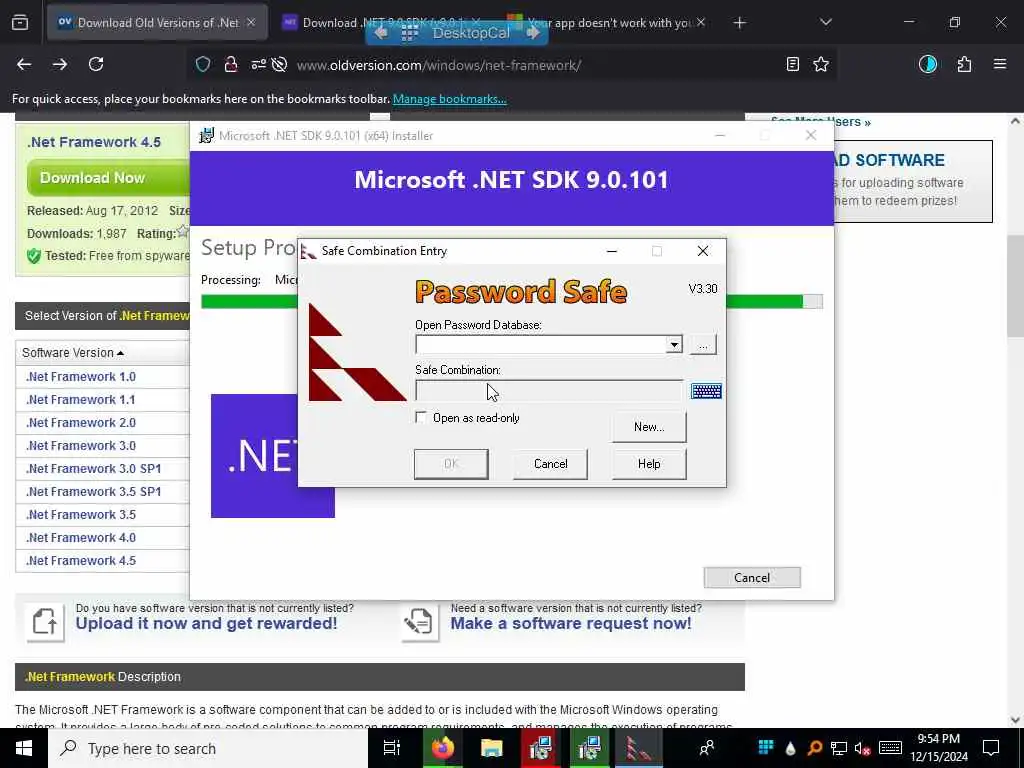Open People icon in taskbar
The width and height of the screenshot is (1024, 768).
(707, 748)
